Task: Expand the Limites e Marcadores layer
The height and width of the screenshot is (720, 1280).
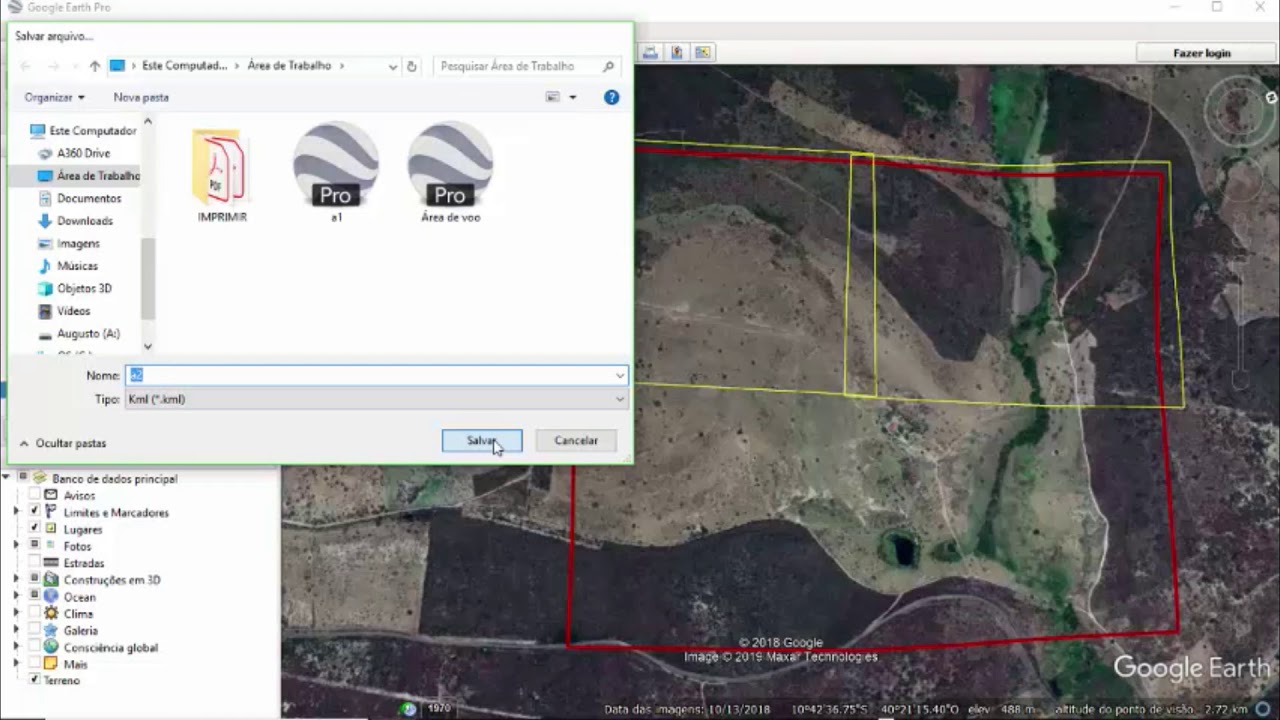Action: [x=16, y=511]
